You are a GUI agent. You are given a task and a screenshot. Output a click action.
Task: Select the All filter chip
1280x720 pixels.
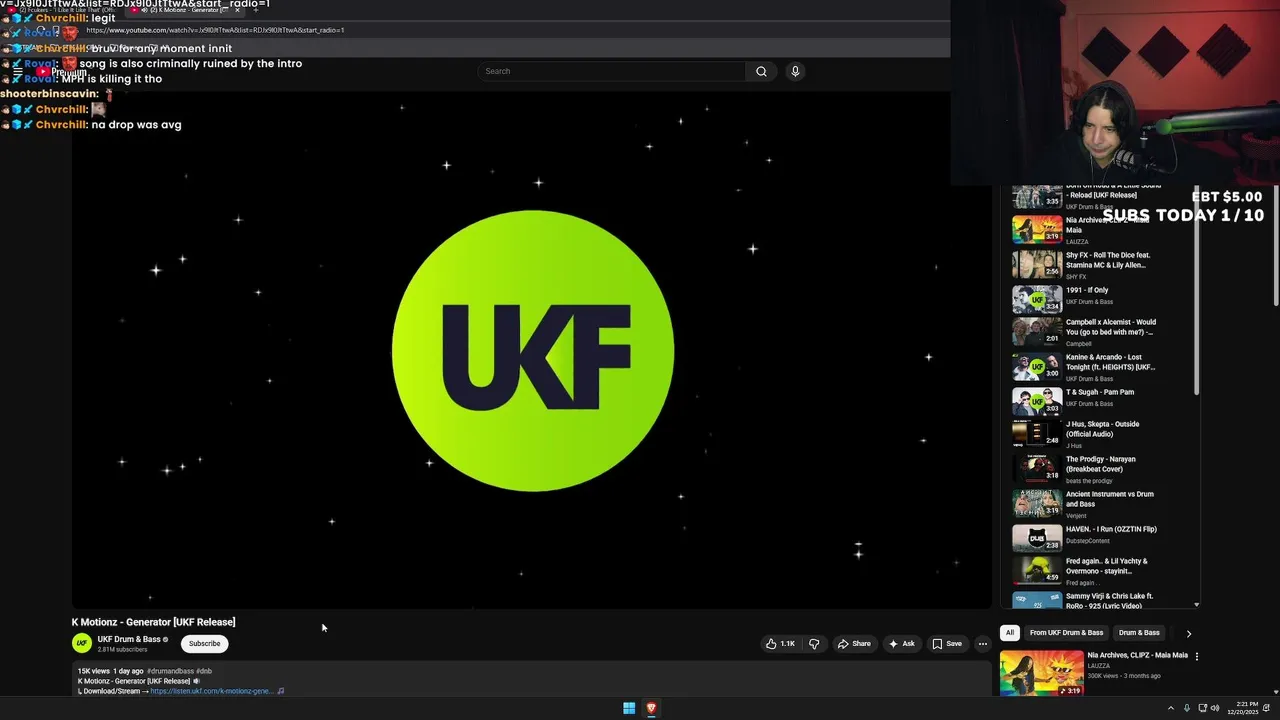1010,633
